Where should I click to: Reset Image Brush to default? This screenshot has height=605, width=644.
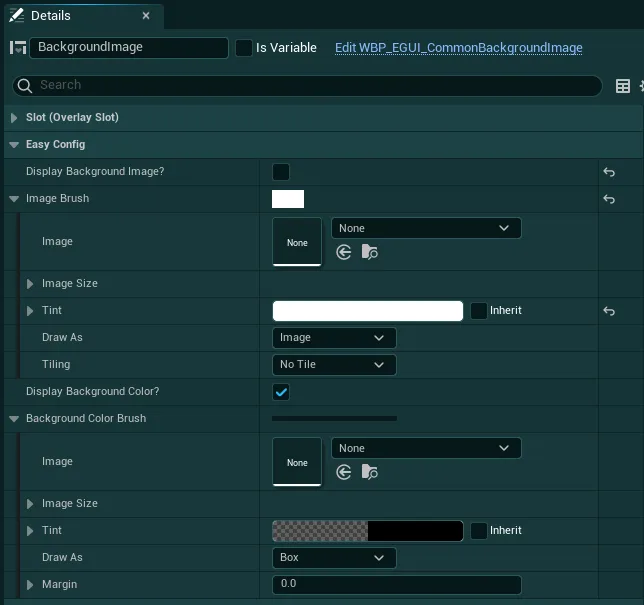pyautogui.click(x=609, y=199)
